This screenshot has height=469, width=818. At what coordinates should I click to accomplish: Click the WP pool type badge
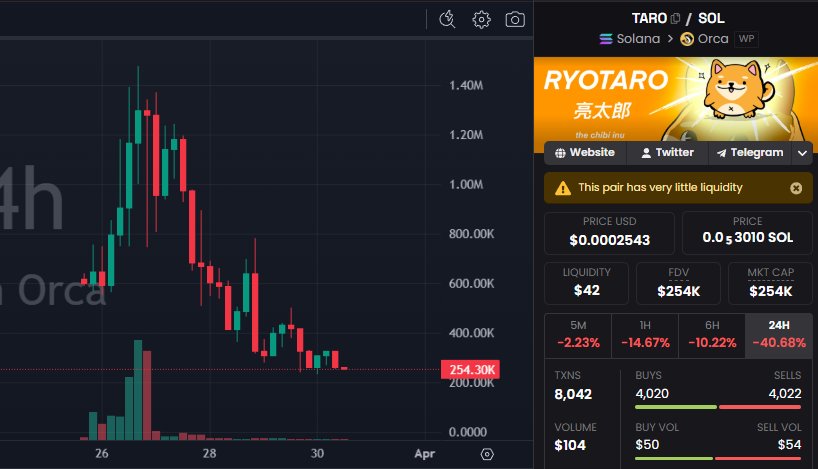point(746,39)
